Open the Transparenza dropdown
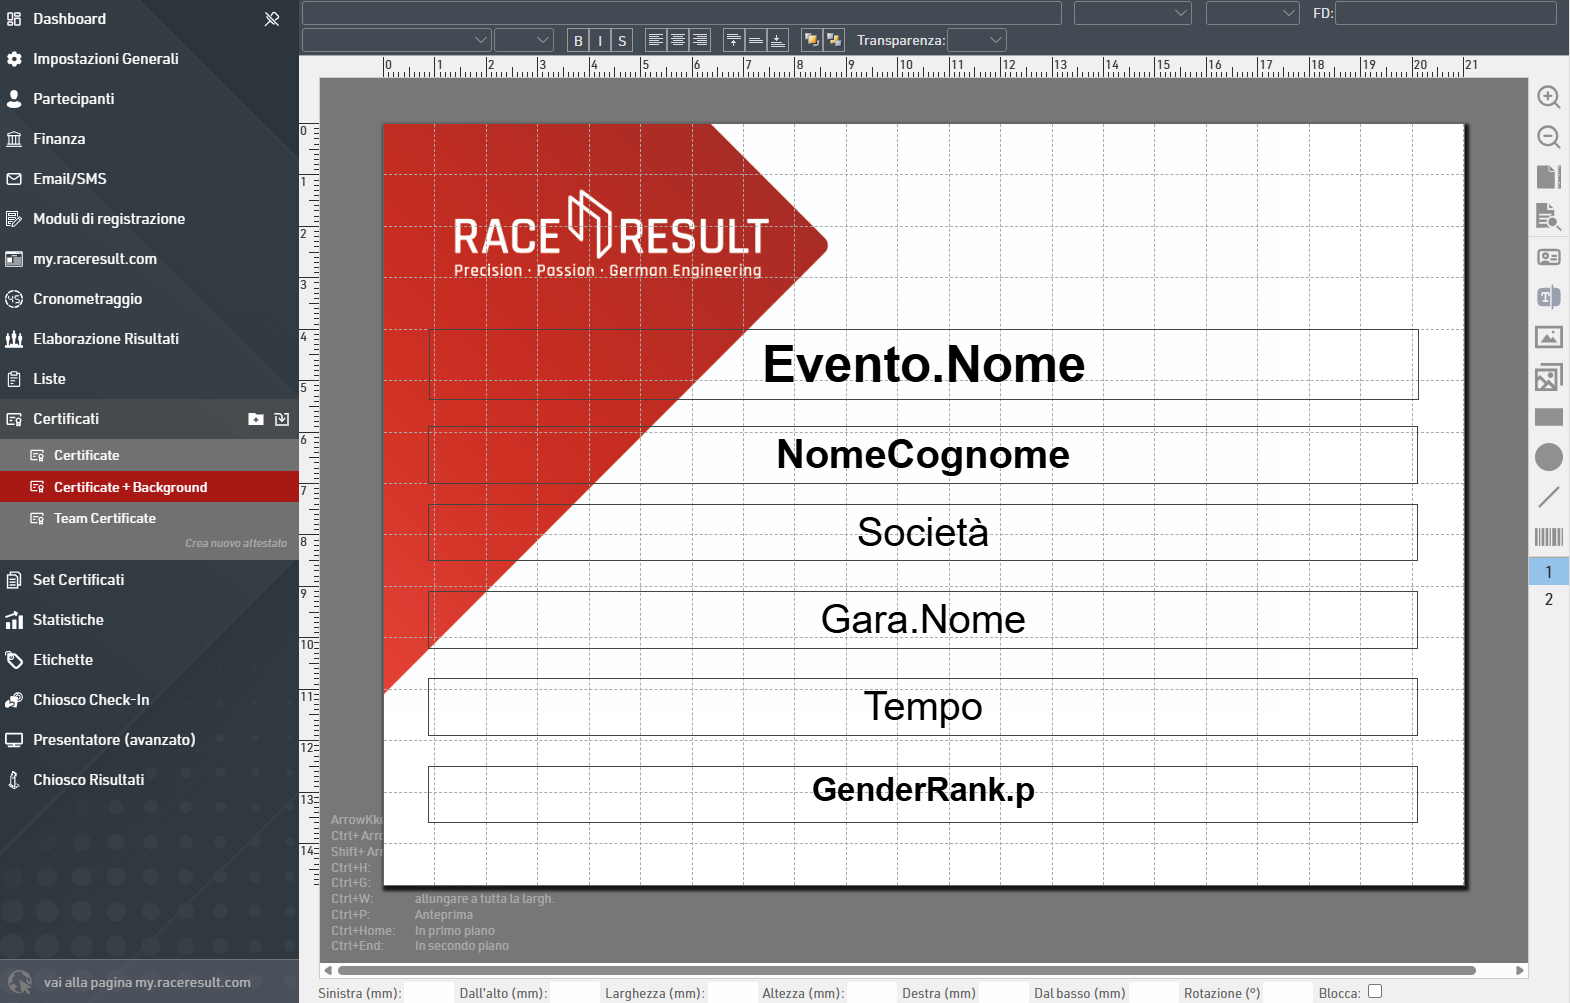The width and height of the screenshot is (1570, 1003). point(976,40)
